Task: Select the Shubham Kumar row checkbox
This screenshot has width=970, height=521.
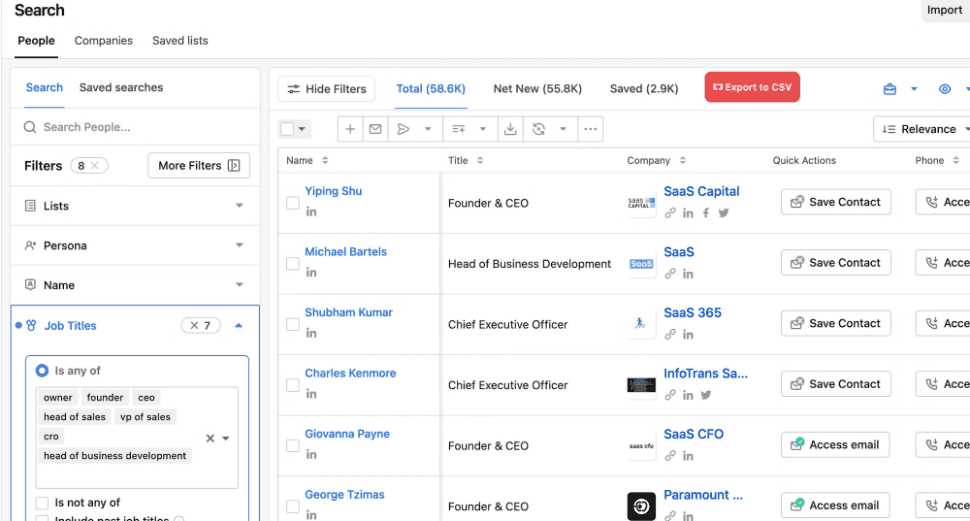Action: click(293, 324)
